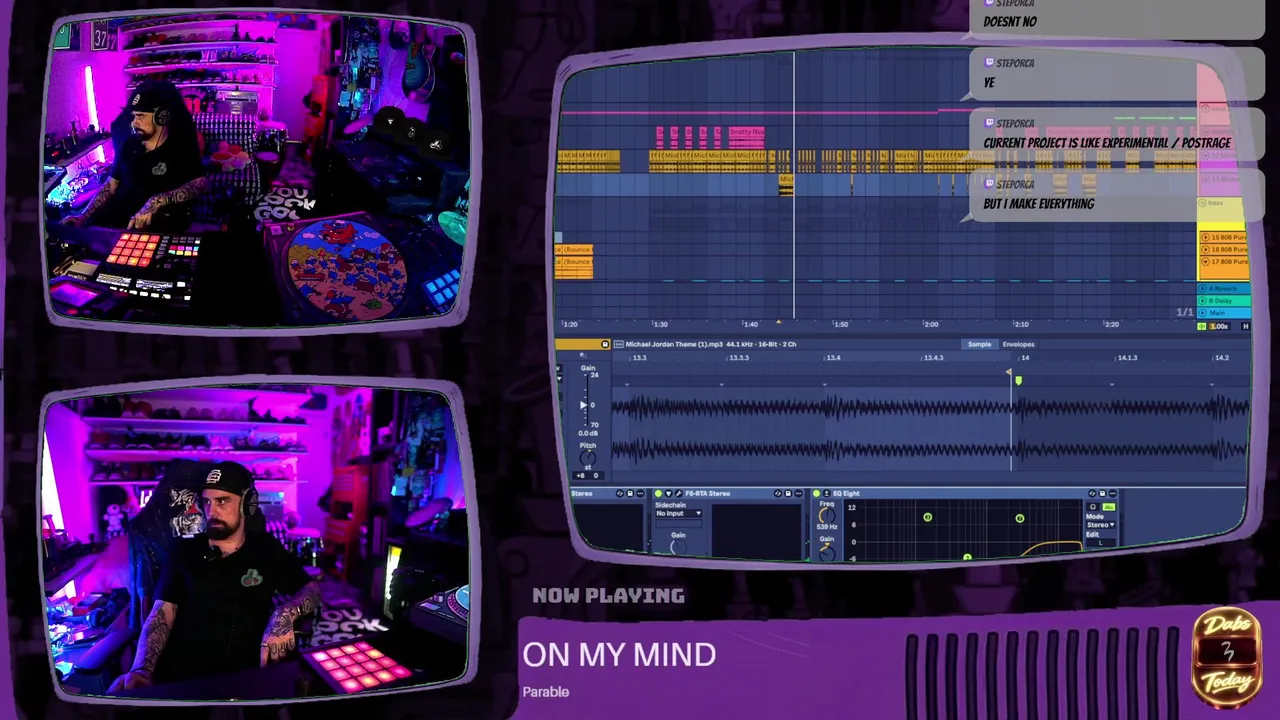Click the clip Pitch knob

[x=588, y=458]
